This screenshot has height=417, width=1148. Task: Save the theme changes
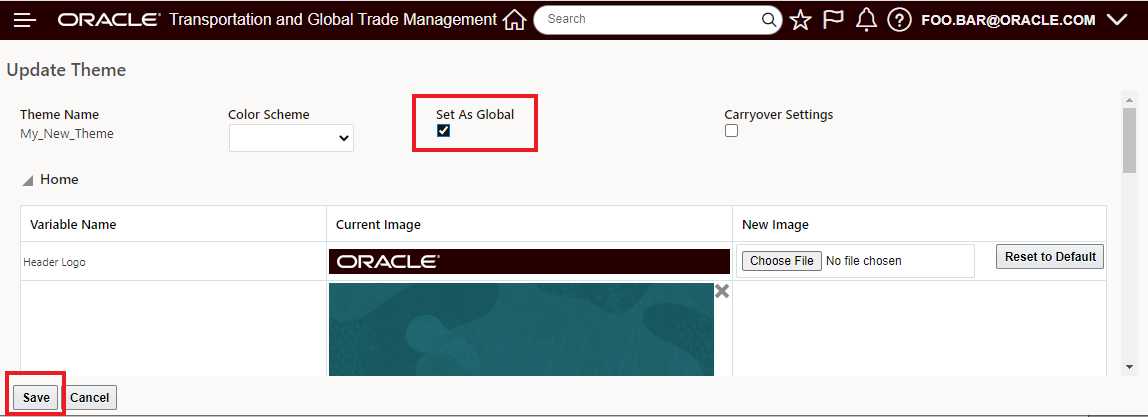tap(36, 397)
